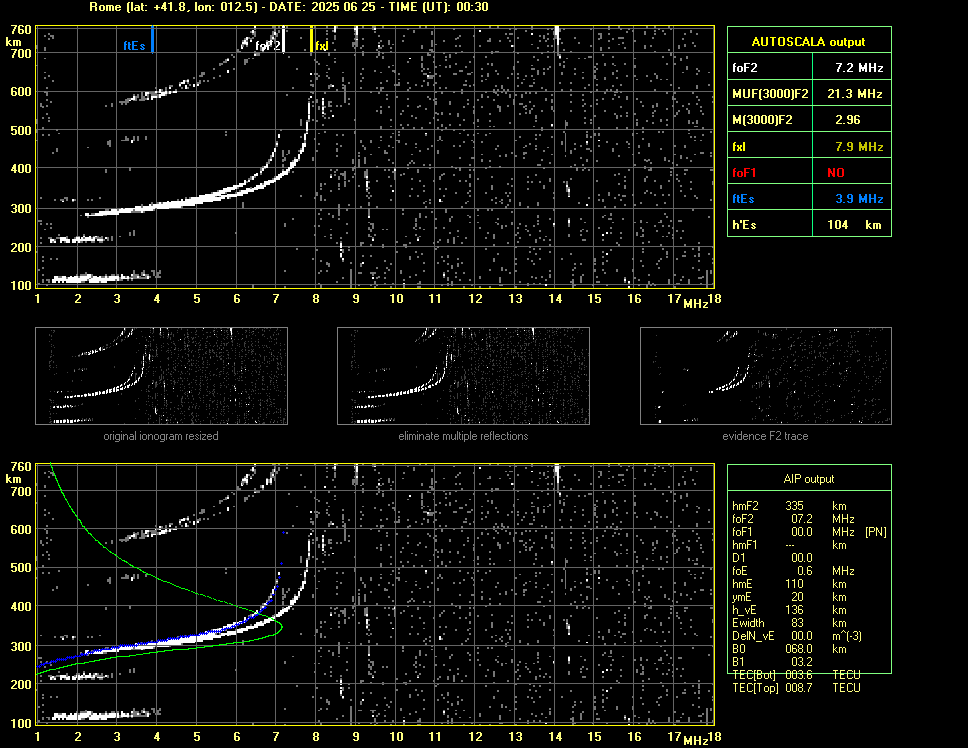Click the 760 km label on upper ionogram

(x=20, y=30)
